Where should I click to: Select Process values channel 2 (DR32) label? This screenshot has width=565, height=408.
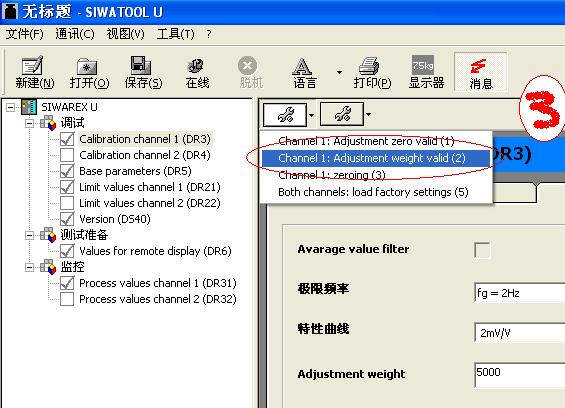coord(158,299)
